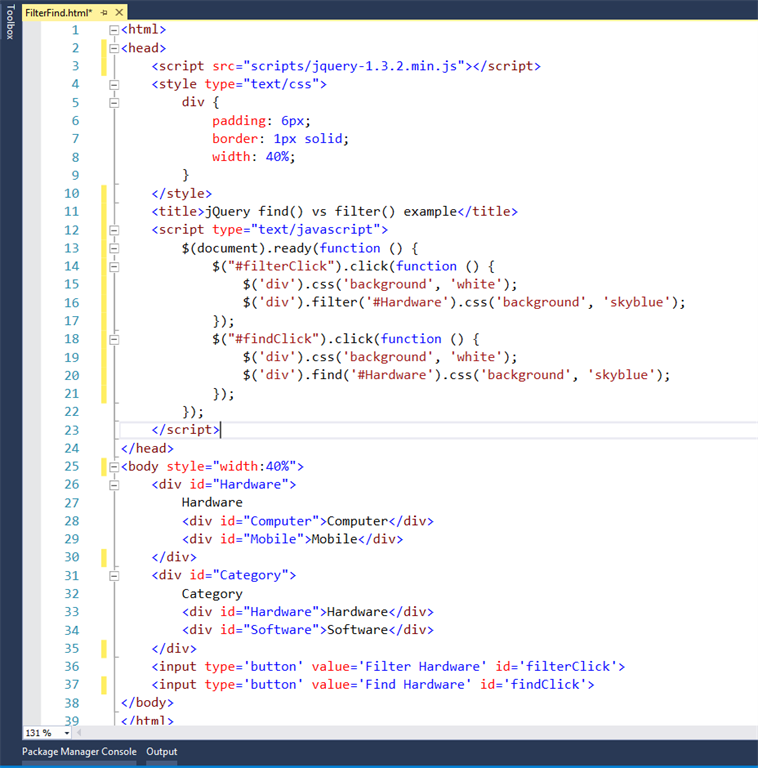Image resolution: width=758 pixels, height=768 pixels.
Task: Collapse the script block on line 12
Action: pos(114,230)
